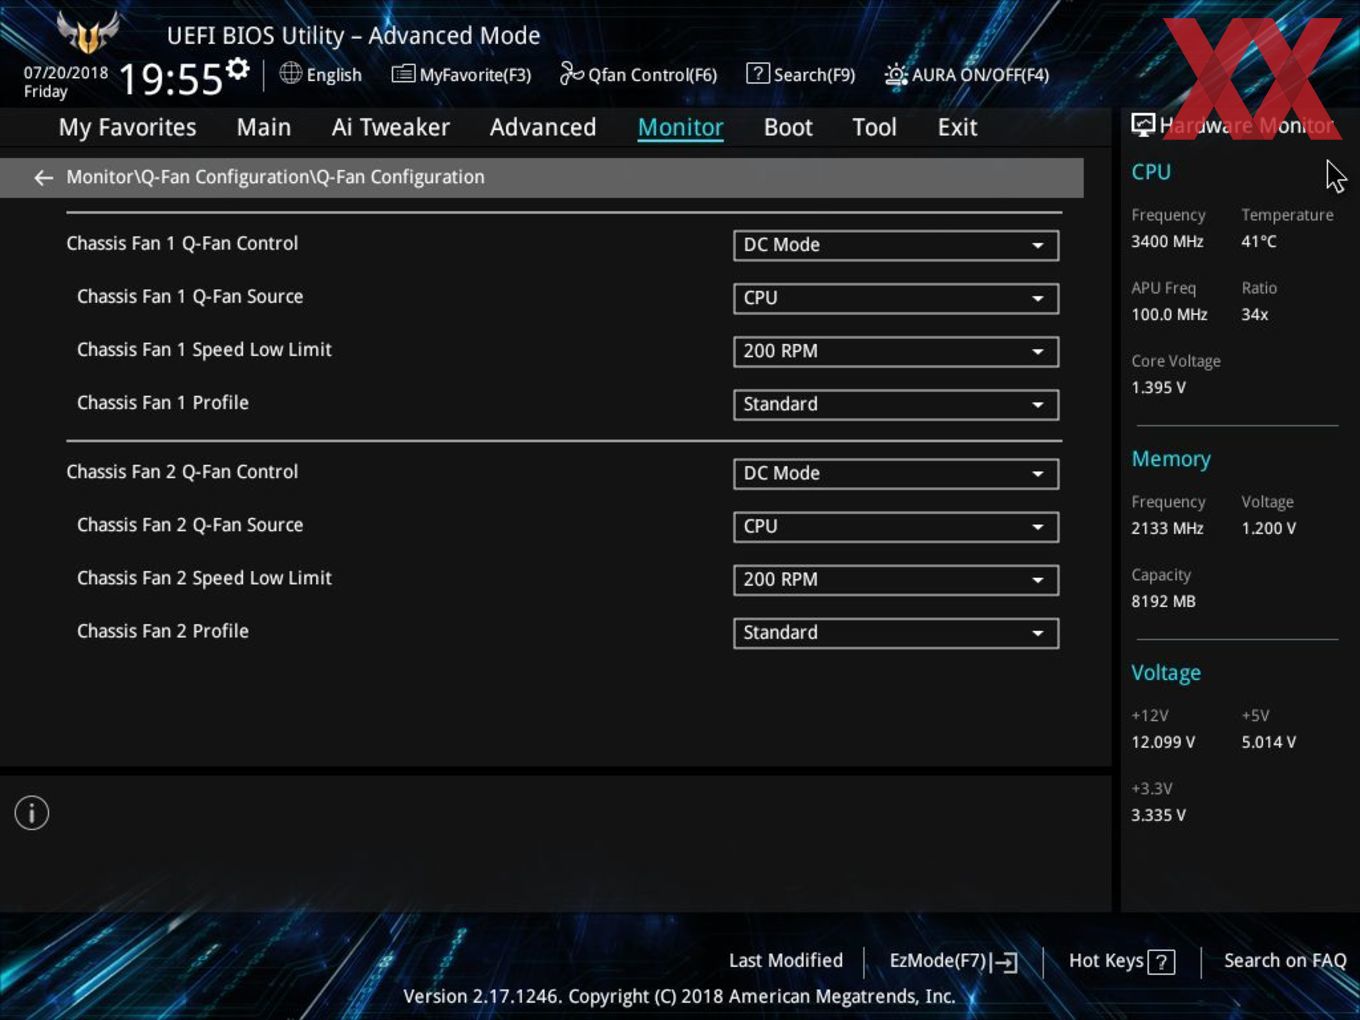This screenshot has height=1020, width=1360.
Task: Click the CPU temperature value 41°C
Action: 1259,242
